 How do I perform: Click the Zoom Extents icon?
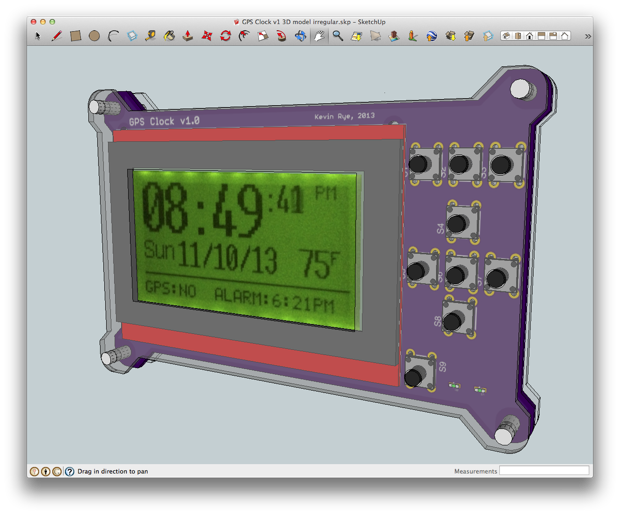[x=357, y=36]
